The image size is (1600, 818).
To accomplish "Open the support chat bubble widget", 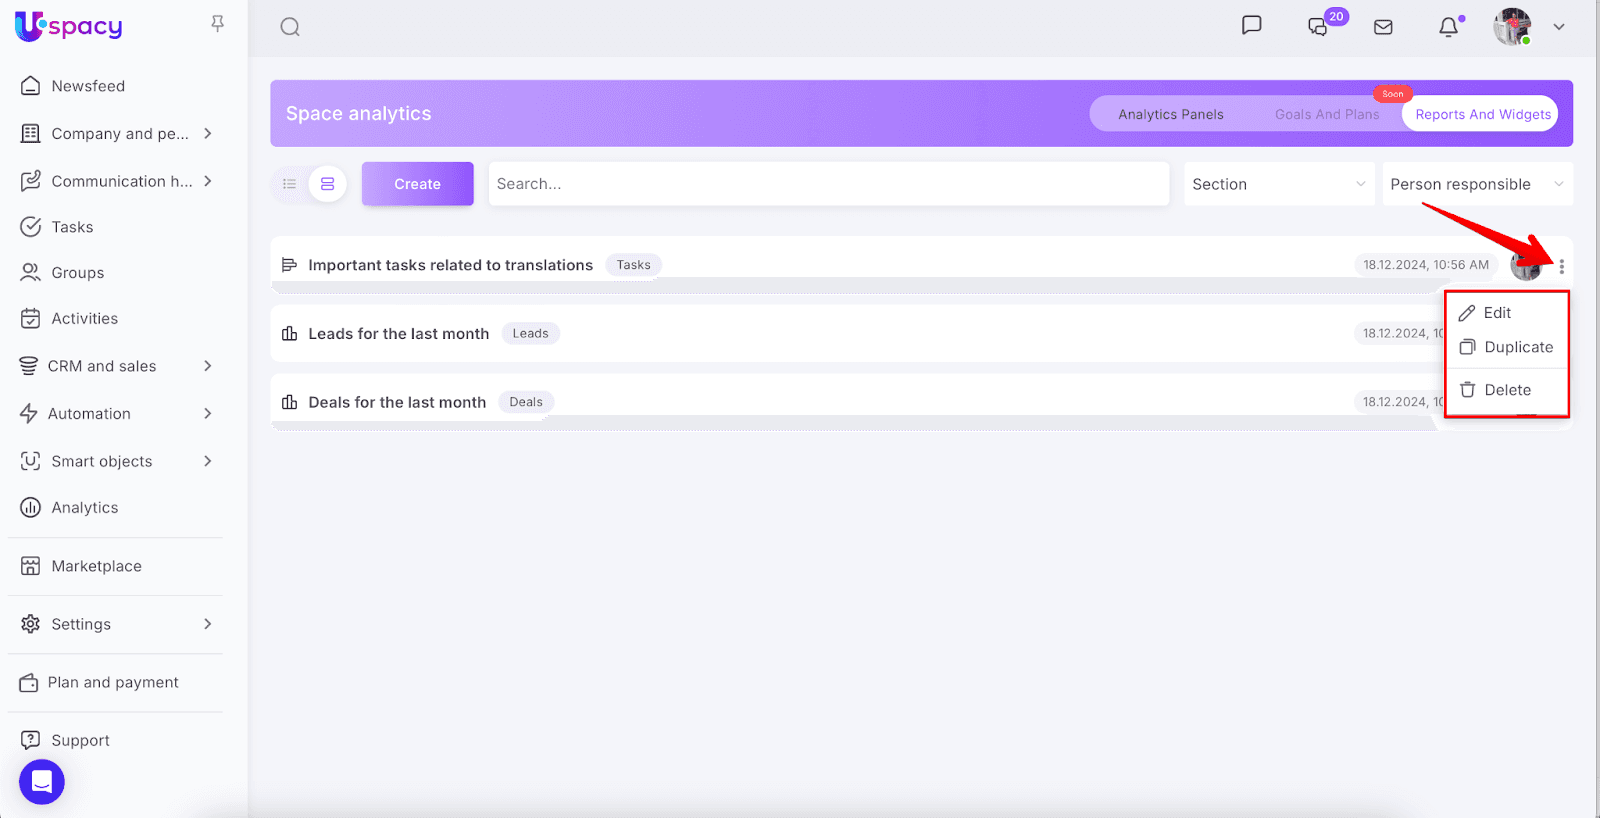I will click(x=42, y=781).
